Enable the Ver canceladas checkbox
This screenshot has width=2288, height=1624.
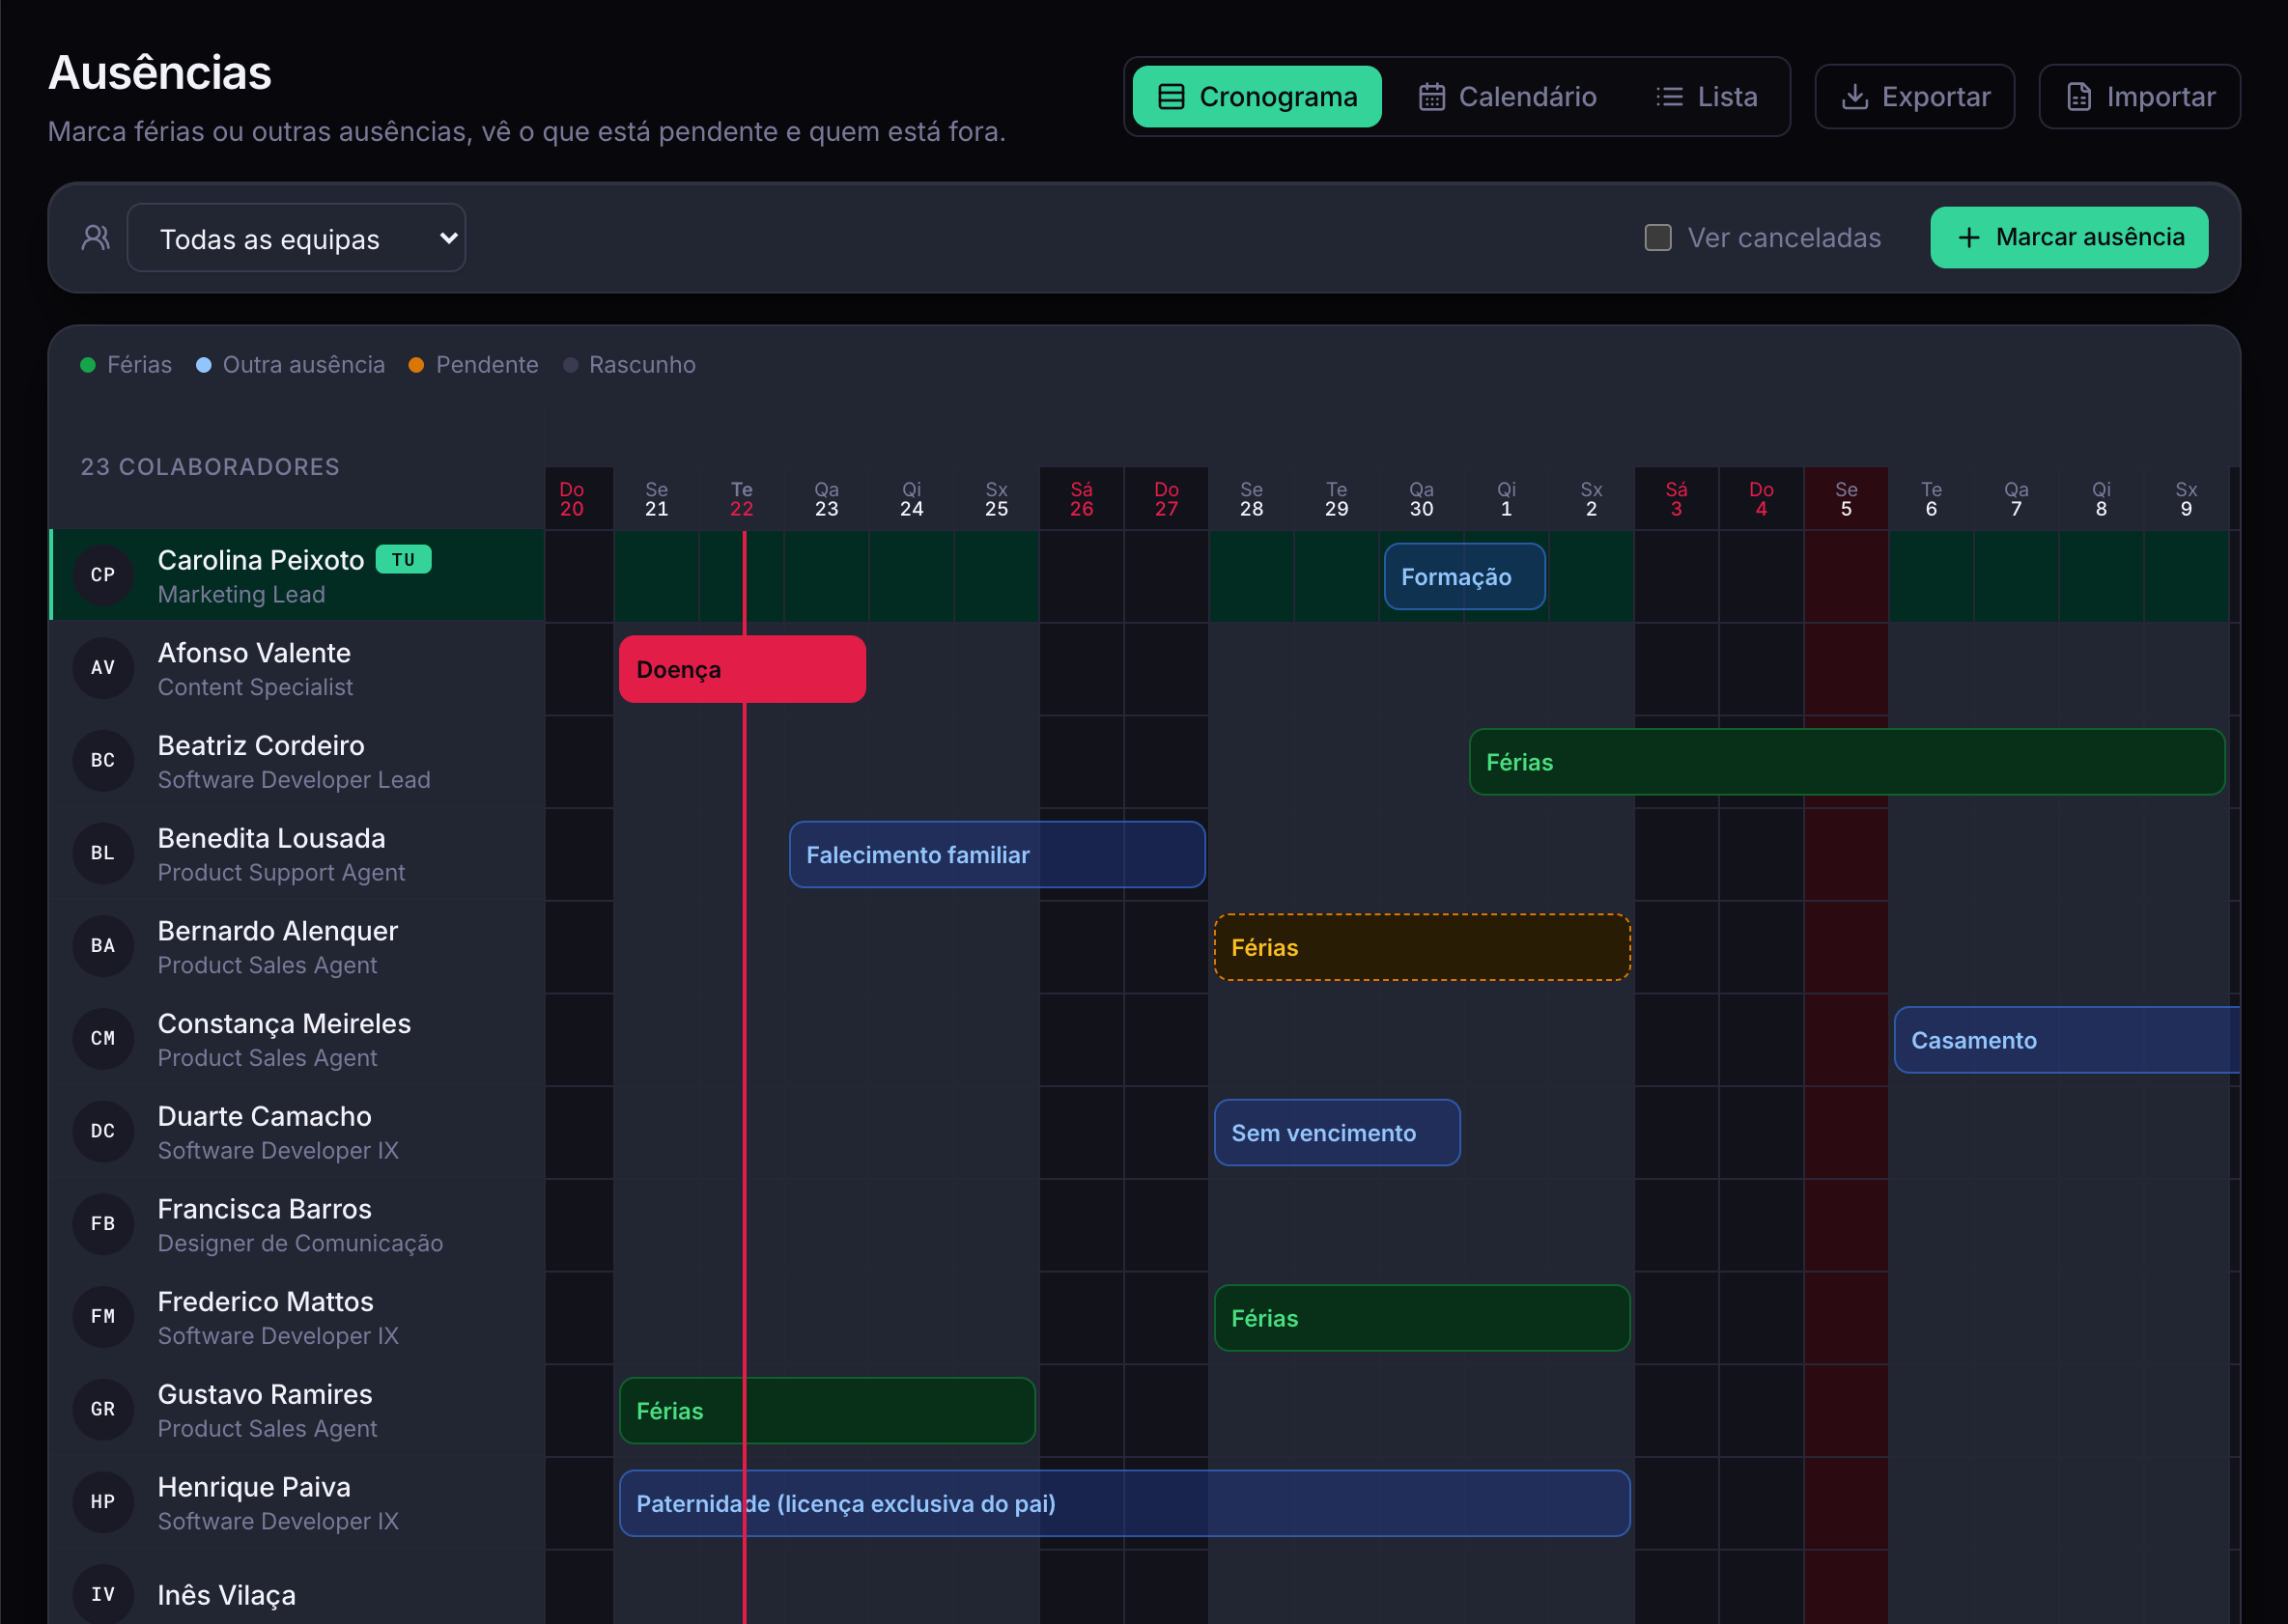pos(1658,238)
